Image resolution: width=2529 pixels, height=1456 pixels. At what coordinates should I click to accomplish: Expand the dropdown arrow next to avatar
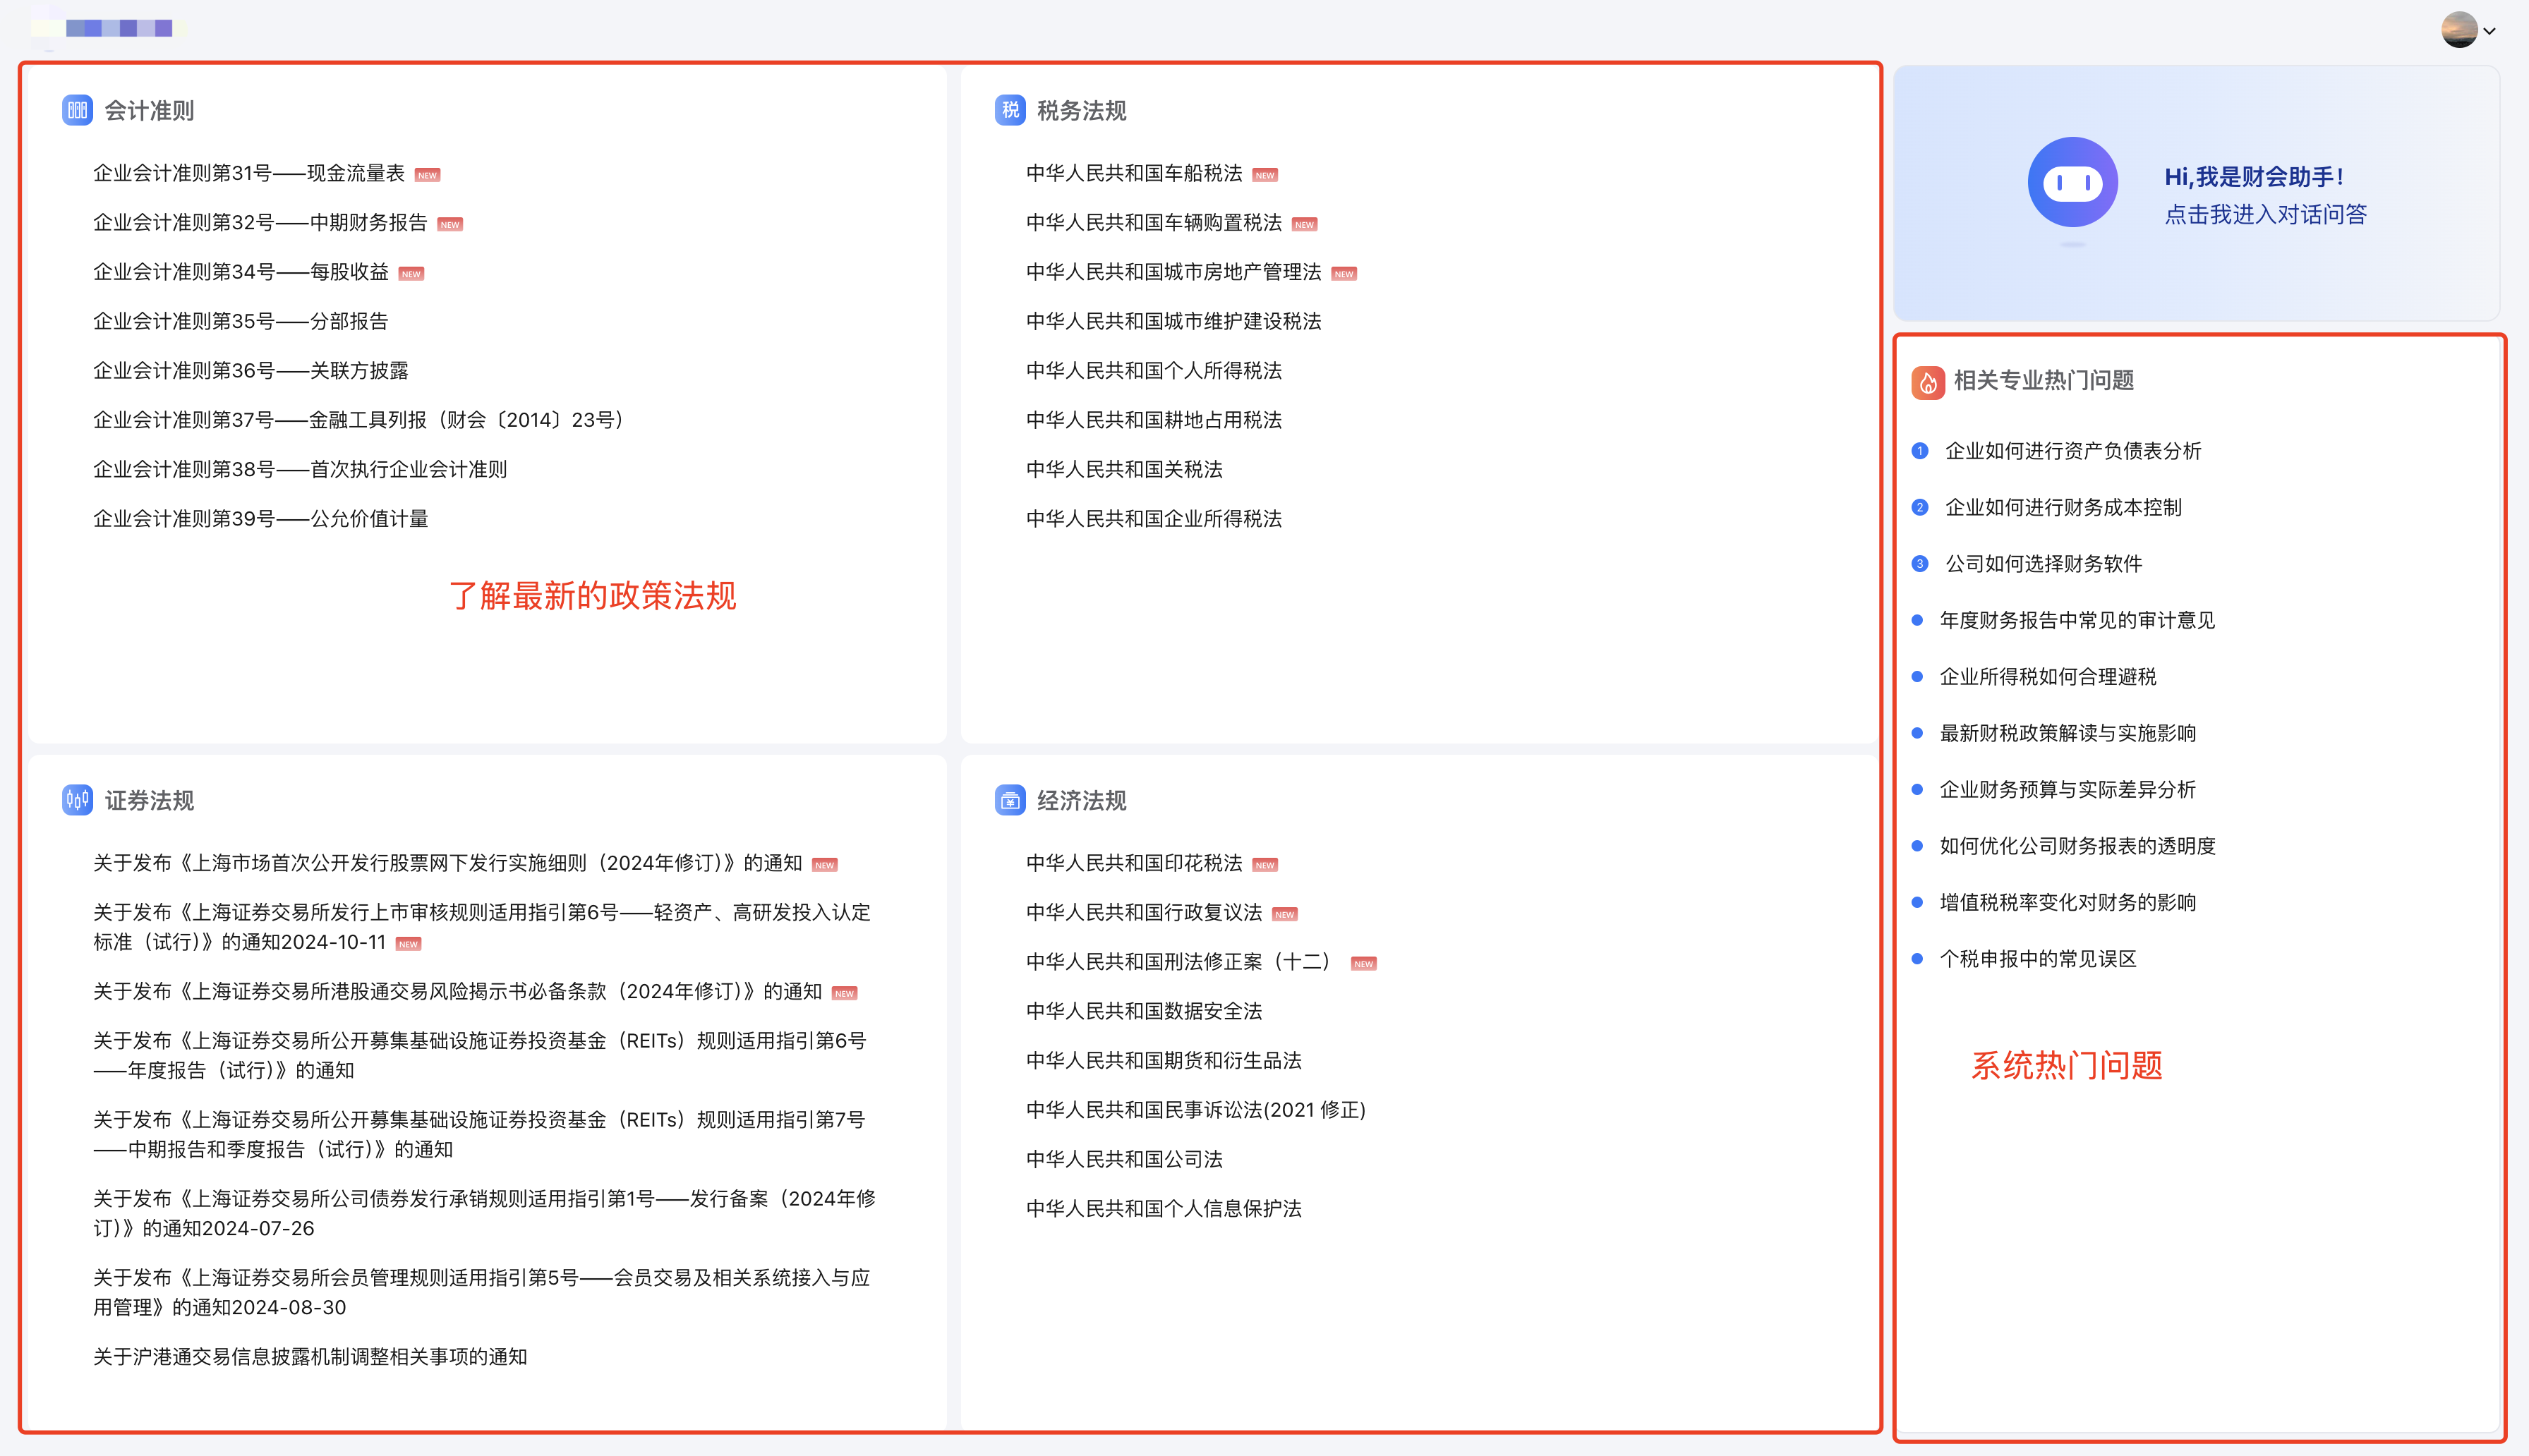[x=2490, y=31]
